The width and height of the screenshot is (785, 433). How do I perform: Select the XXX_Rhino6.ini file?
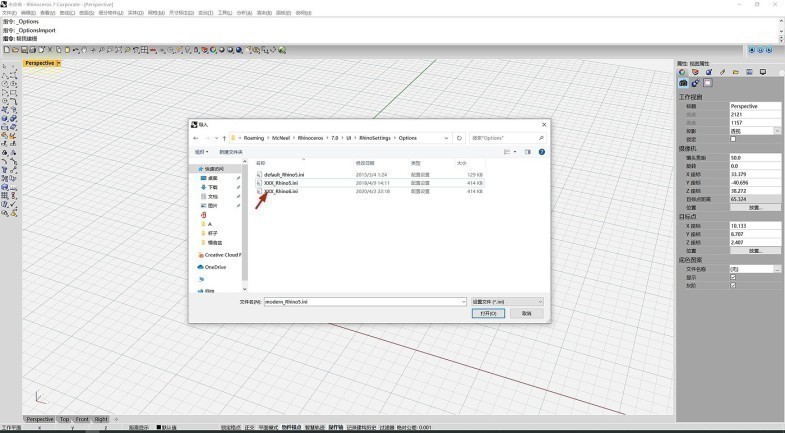281,191
